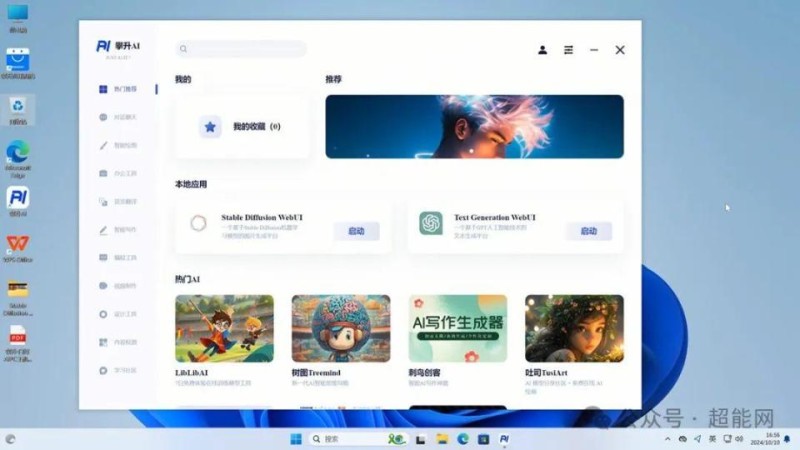800x450 pixels.
Task: Open the 我的收藏 (0) card
Action: click(x=242, y=127)
